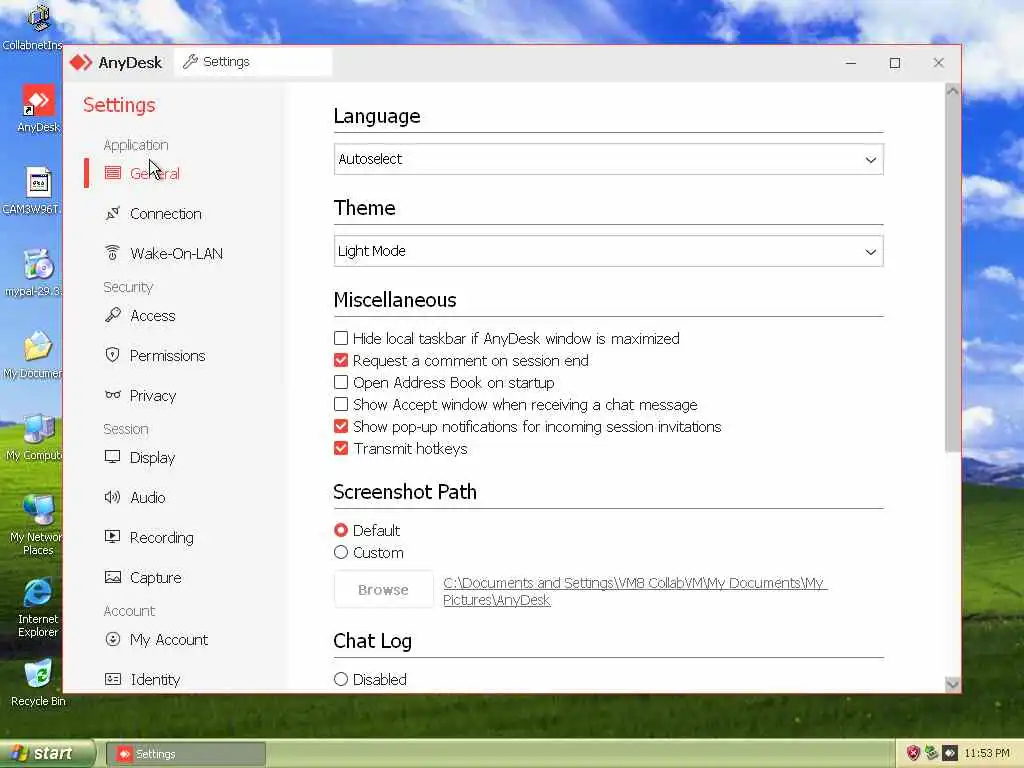Viewport: 1024px width, 768px height.
Task: Click the Browse button for screenshot path
Action: coord(383,590)
